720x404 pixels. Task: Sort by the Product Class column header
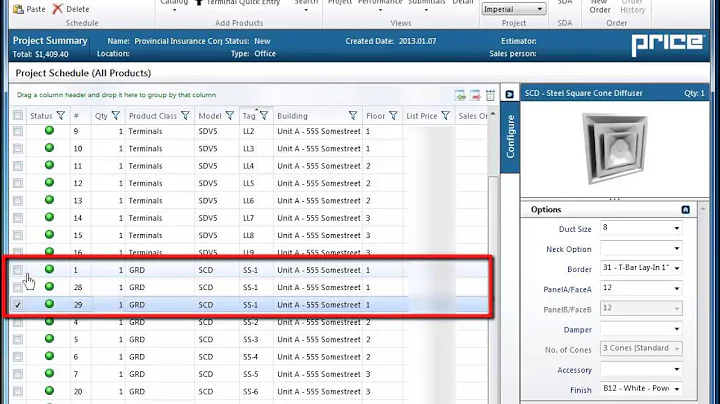(x=153, y=116)
